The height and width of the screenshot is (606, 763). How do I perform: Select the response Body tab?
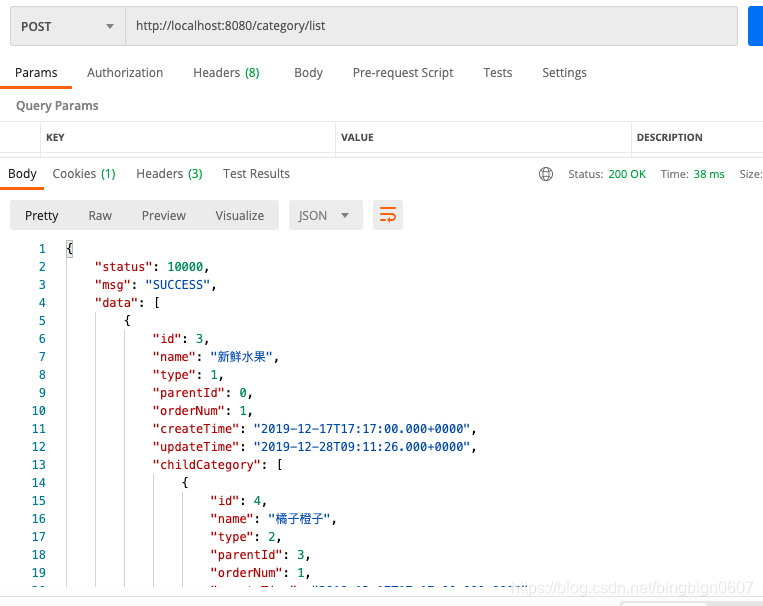tap(22, 174)
